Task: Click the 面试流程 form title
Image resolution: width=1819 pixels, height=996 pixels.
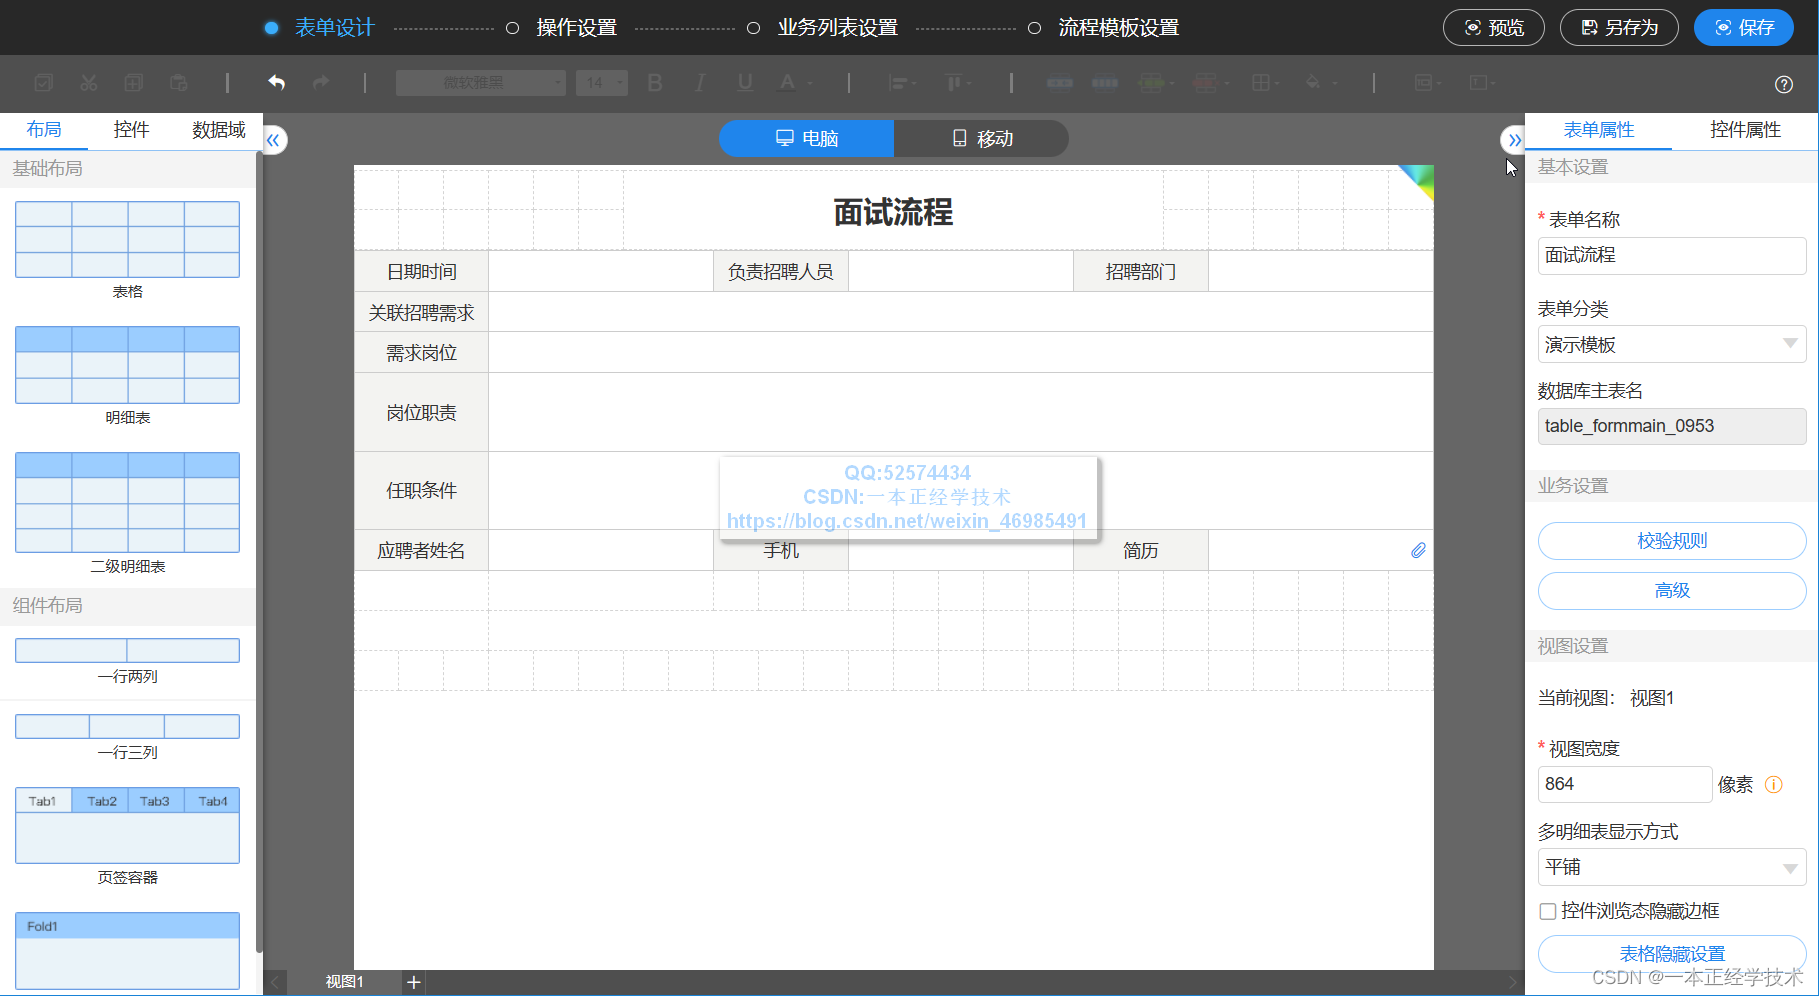Action: click(x=893, y=212)
